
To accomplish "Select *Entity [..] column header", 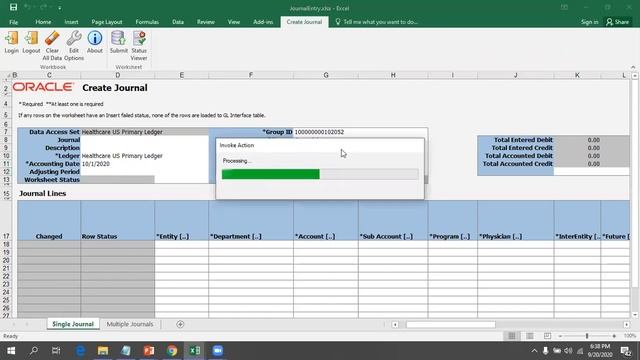I will tap(182, 220).
